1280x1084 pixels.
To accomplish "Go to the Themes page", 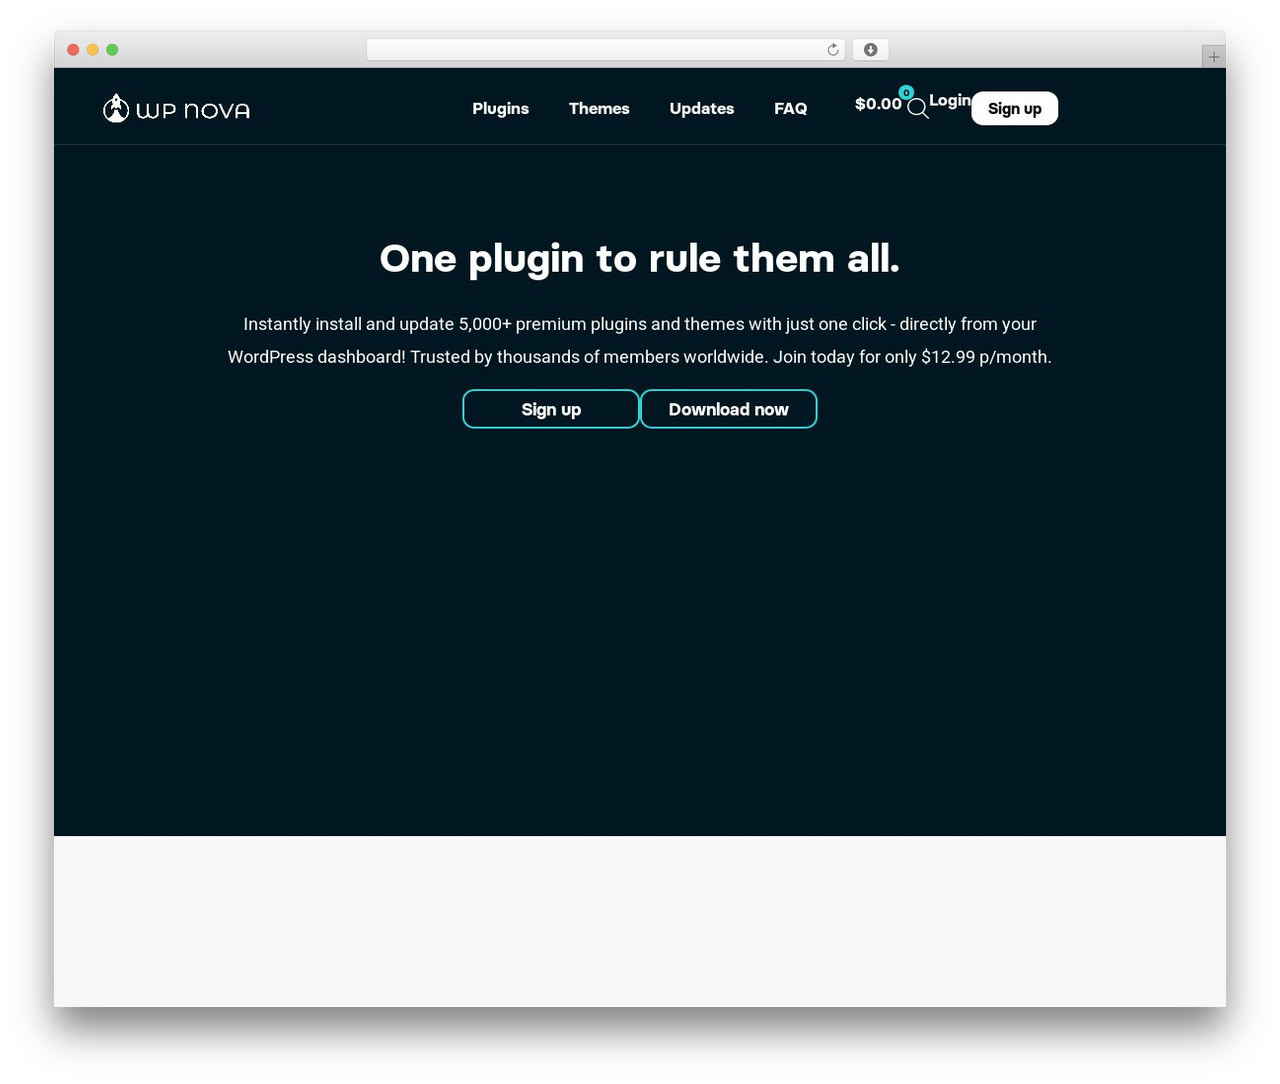I will [599, 108].
